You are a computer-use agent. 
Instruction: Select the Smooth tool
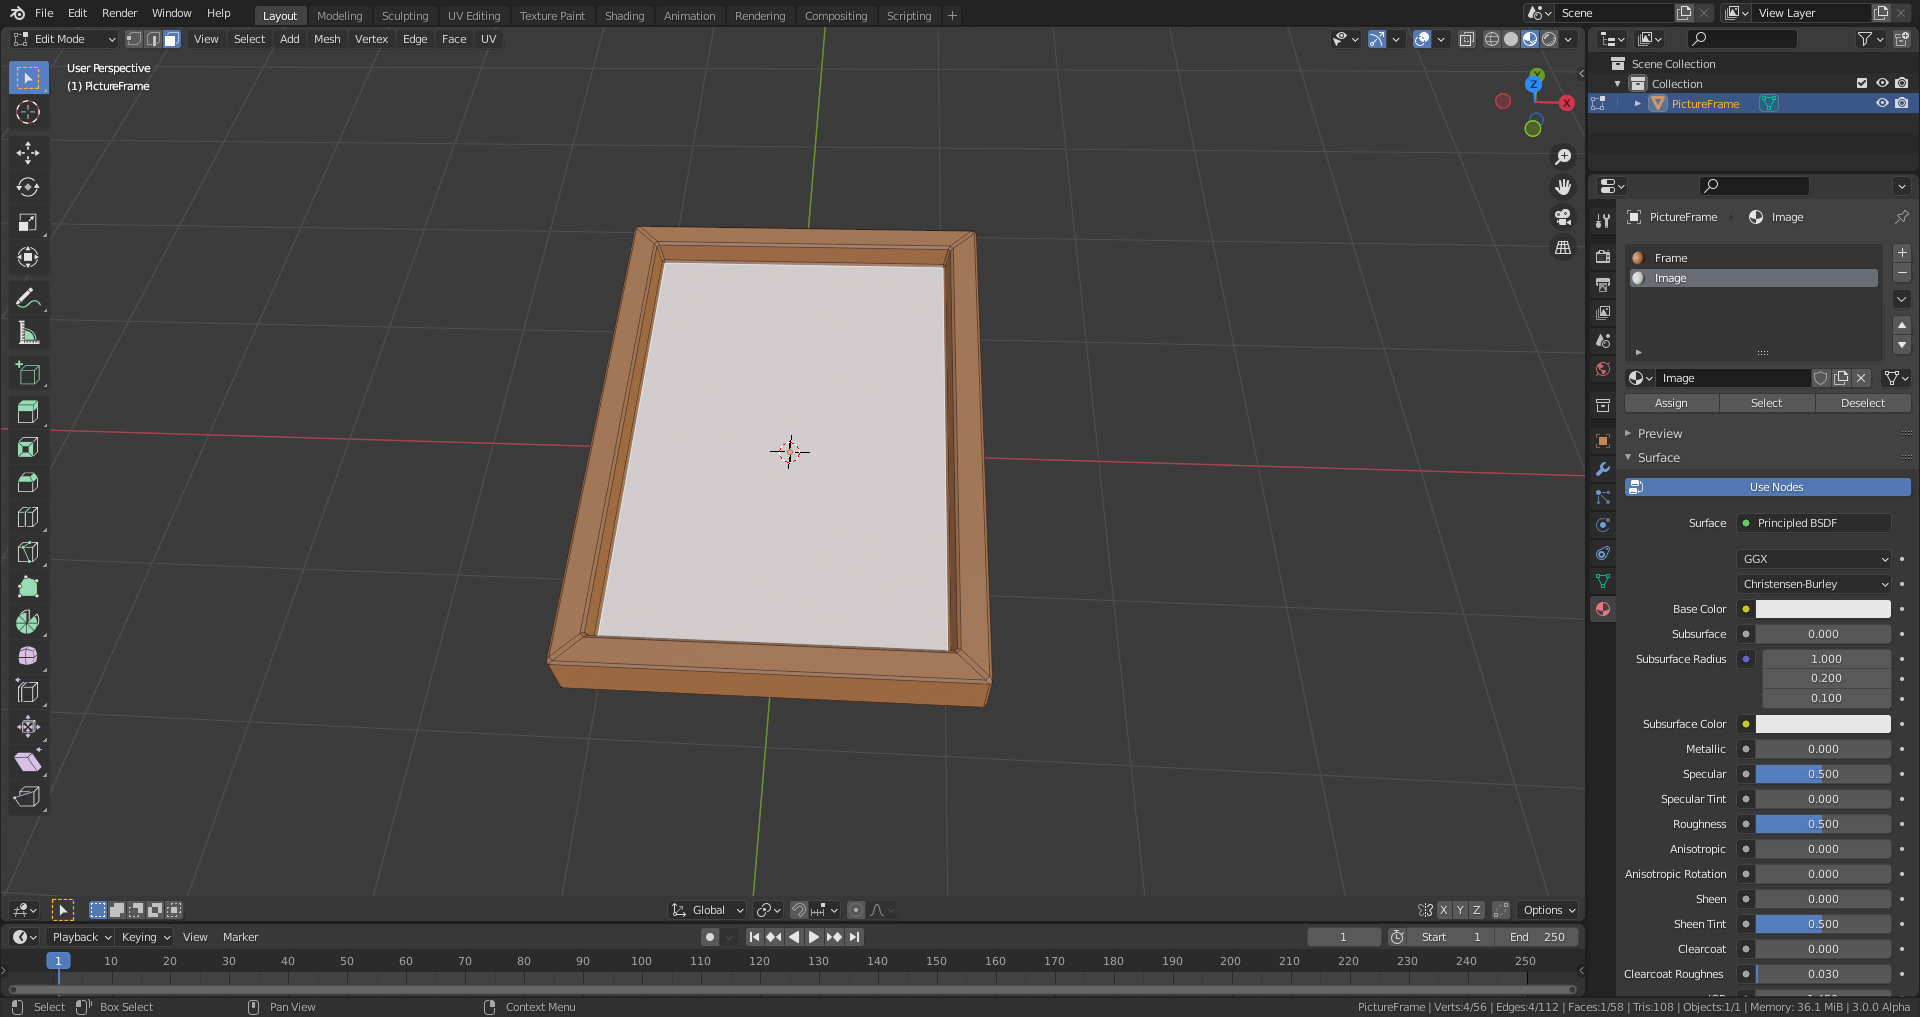coord(28,657)
